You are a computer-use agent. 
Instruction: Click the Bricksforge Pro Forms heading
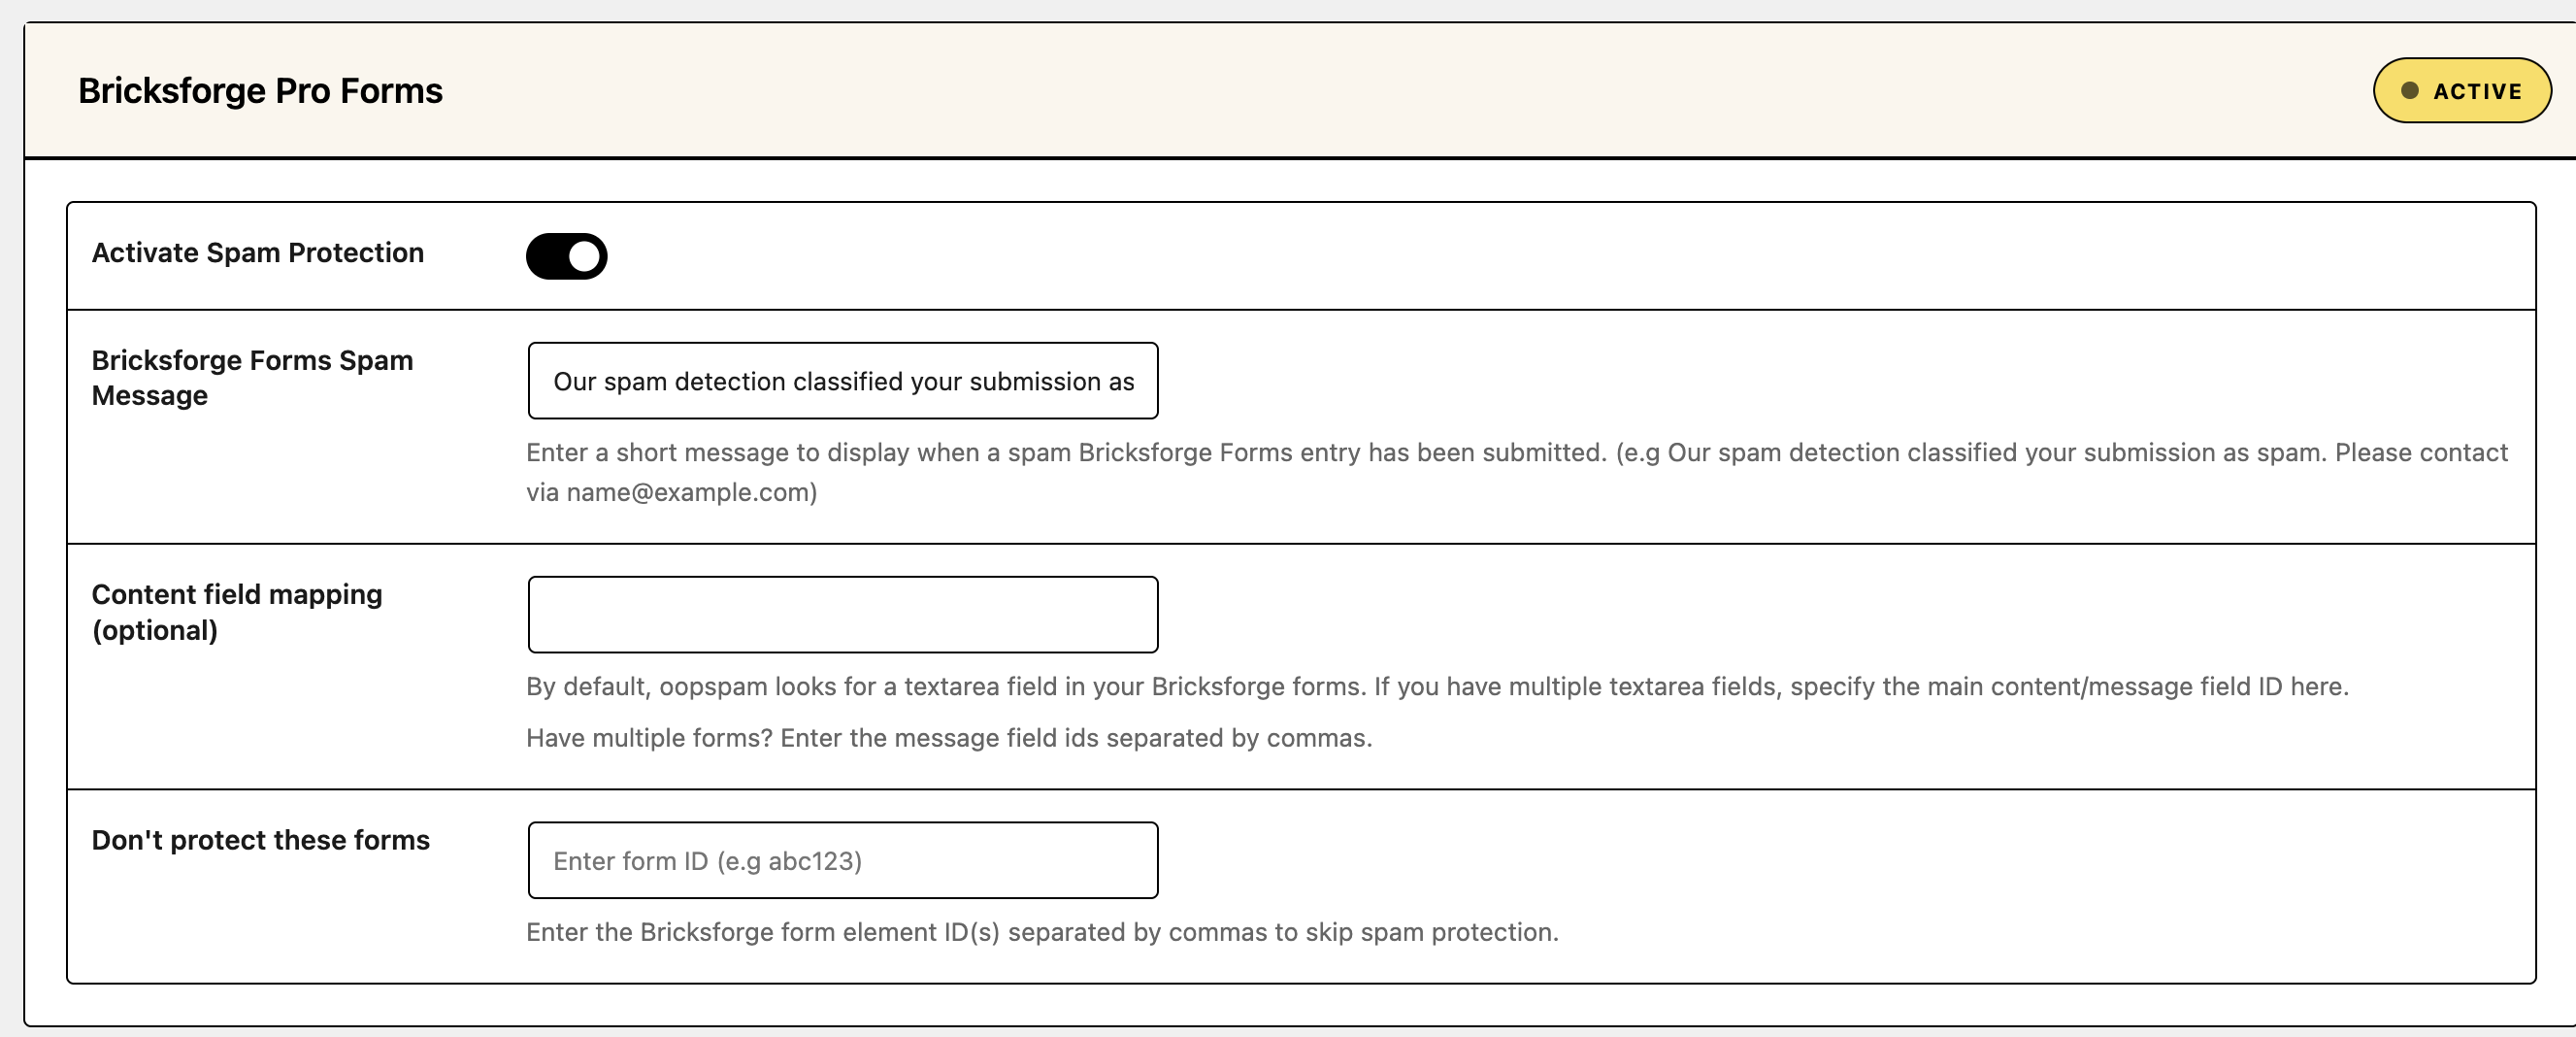(x=260, y=91)
